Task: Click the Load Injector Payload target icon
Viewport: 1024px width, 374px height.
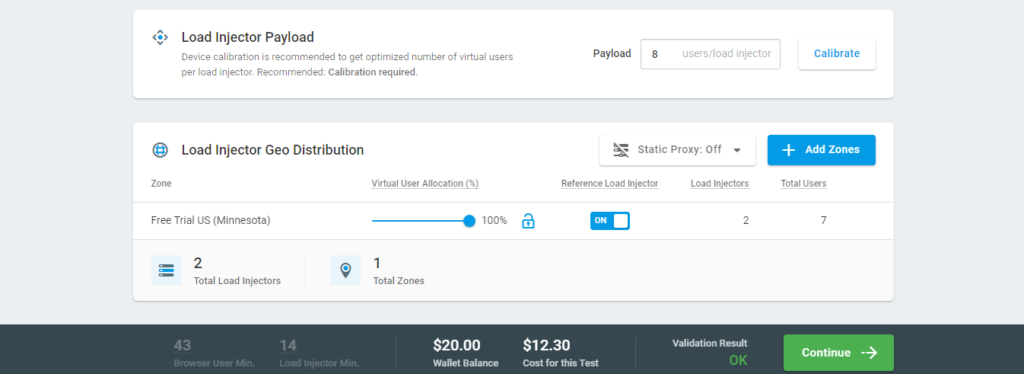Action: (x=160, y=37)
